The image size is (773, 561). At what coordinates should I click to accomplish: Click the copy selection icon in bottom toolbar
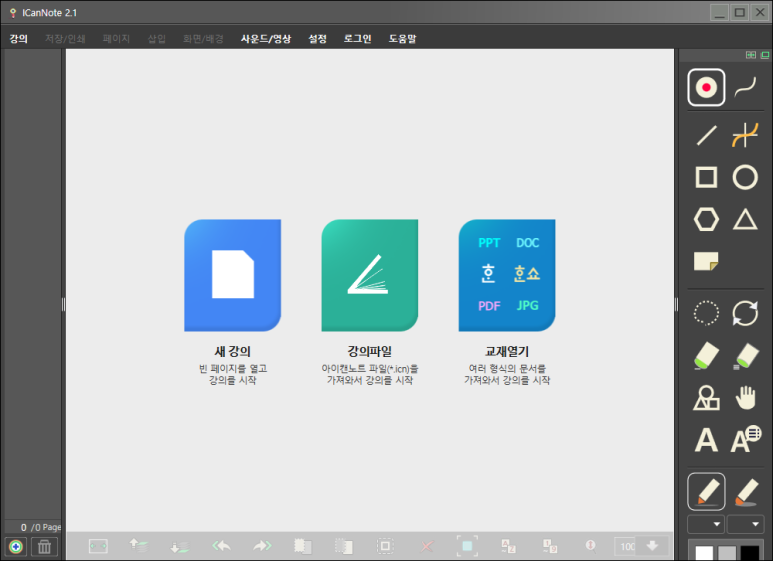pos(303,546)
